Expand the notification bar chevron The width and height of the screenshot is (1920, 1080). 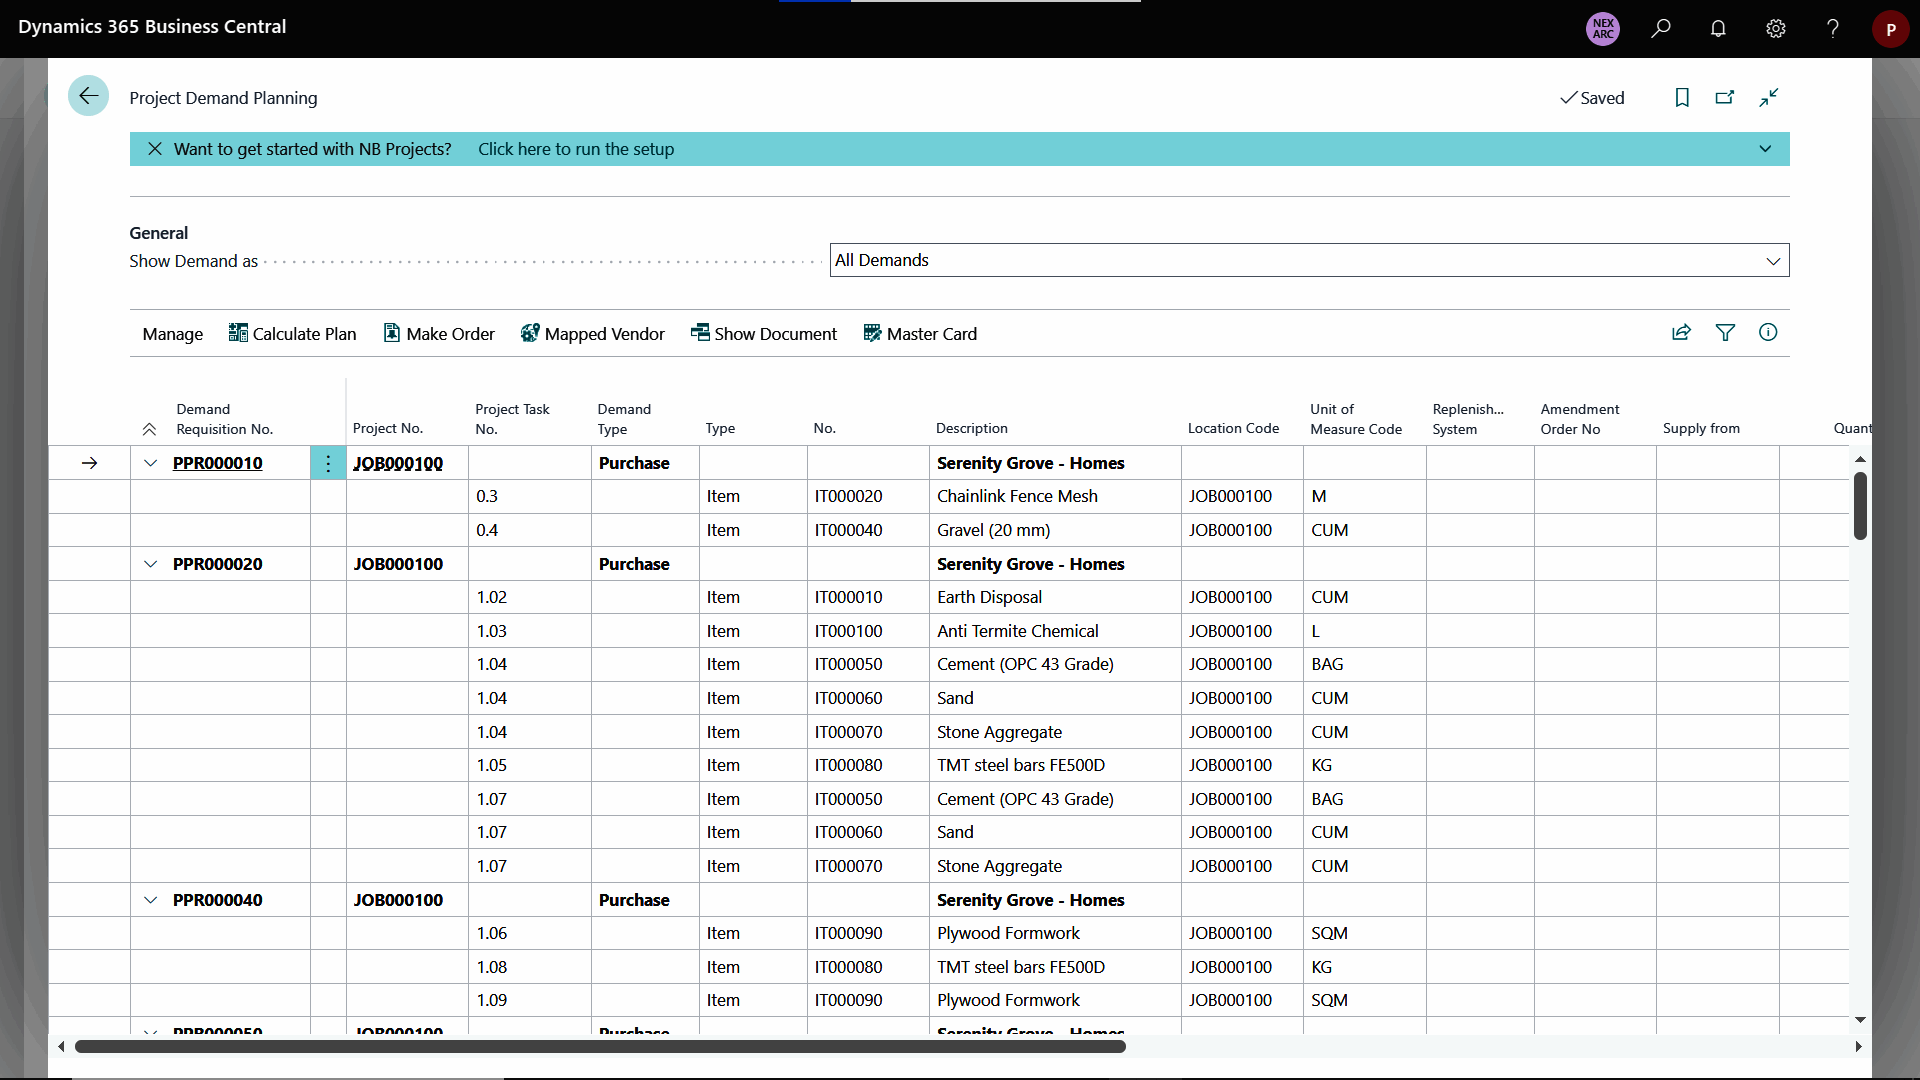pos(1765,149)
